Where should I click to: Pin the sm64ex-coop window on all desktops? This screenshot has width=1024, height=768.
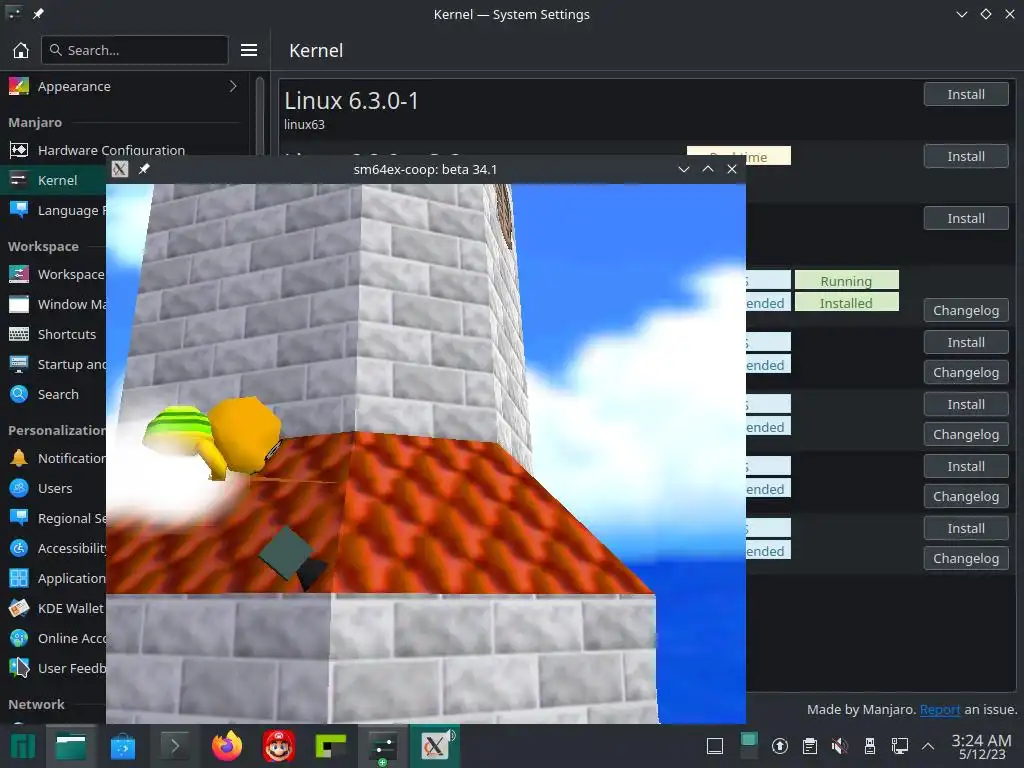click(x=144, y=169)
